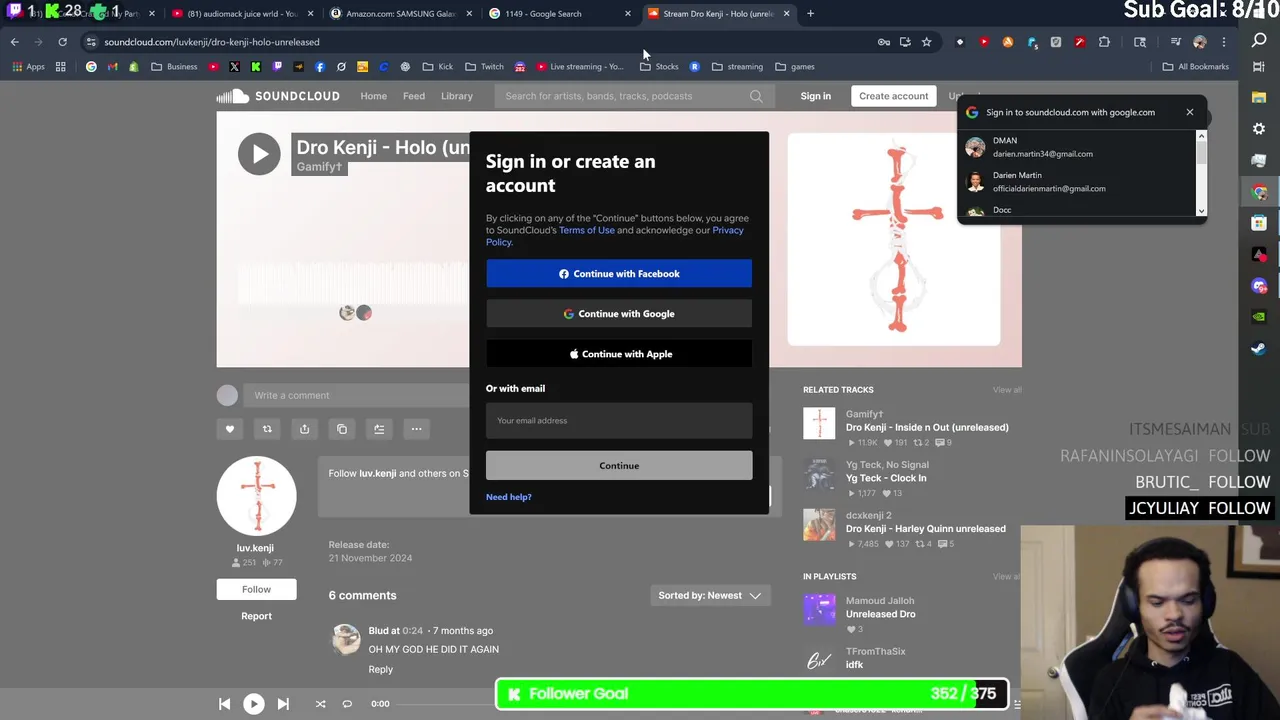Open the Kick bookmarks folder
Image resolution: width=1280 pixels, height=720 pixels.
tap(437, 67)
